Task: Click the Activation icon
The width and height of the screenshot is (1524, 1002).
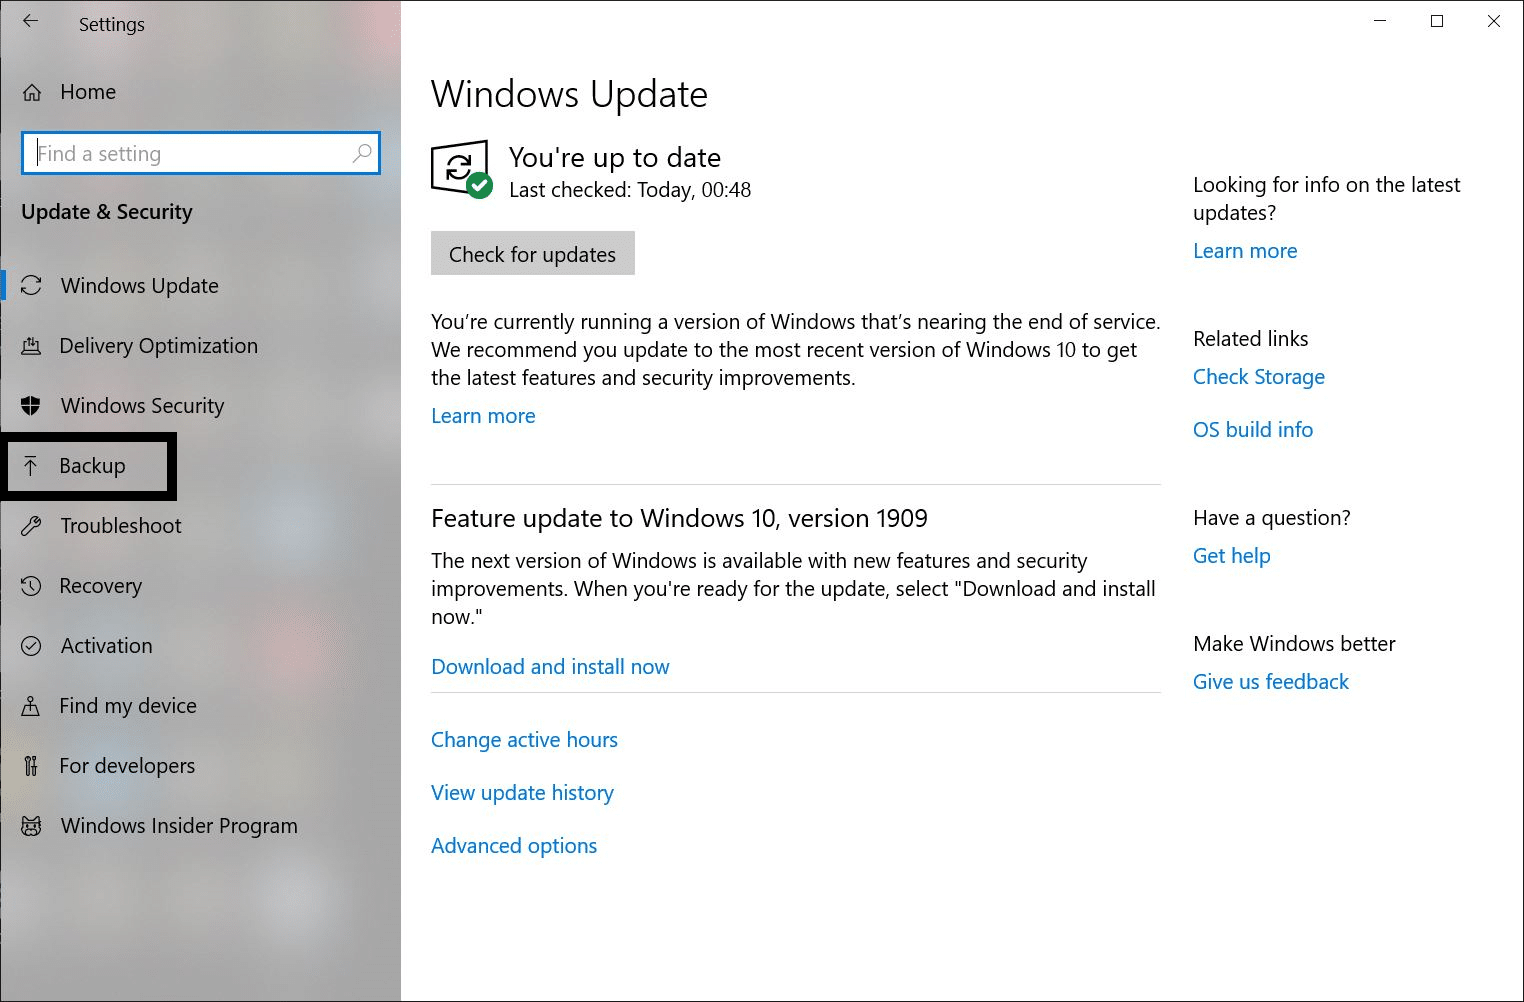Action: point(33,646)
